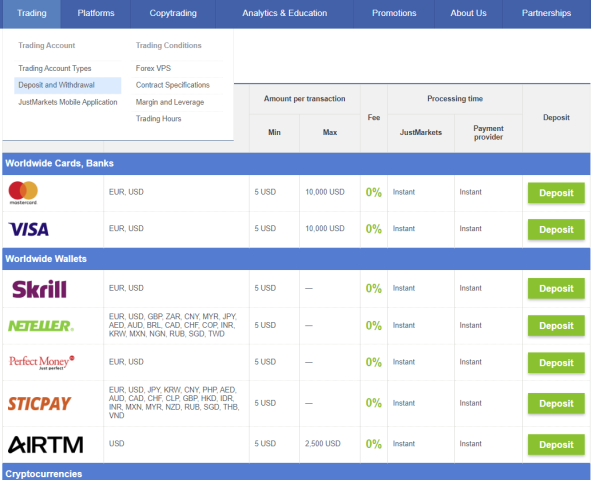The image size is (591, 480).
Task: Click the 5 USD minimum in VISA row
Action: [265, 229]
